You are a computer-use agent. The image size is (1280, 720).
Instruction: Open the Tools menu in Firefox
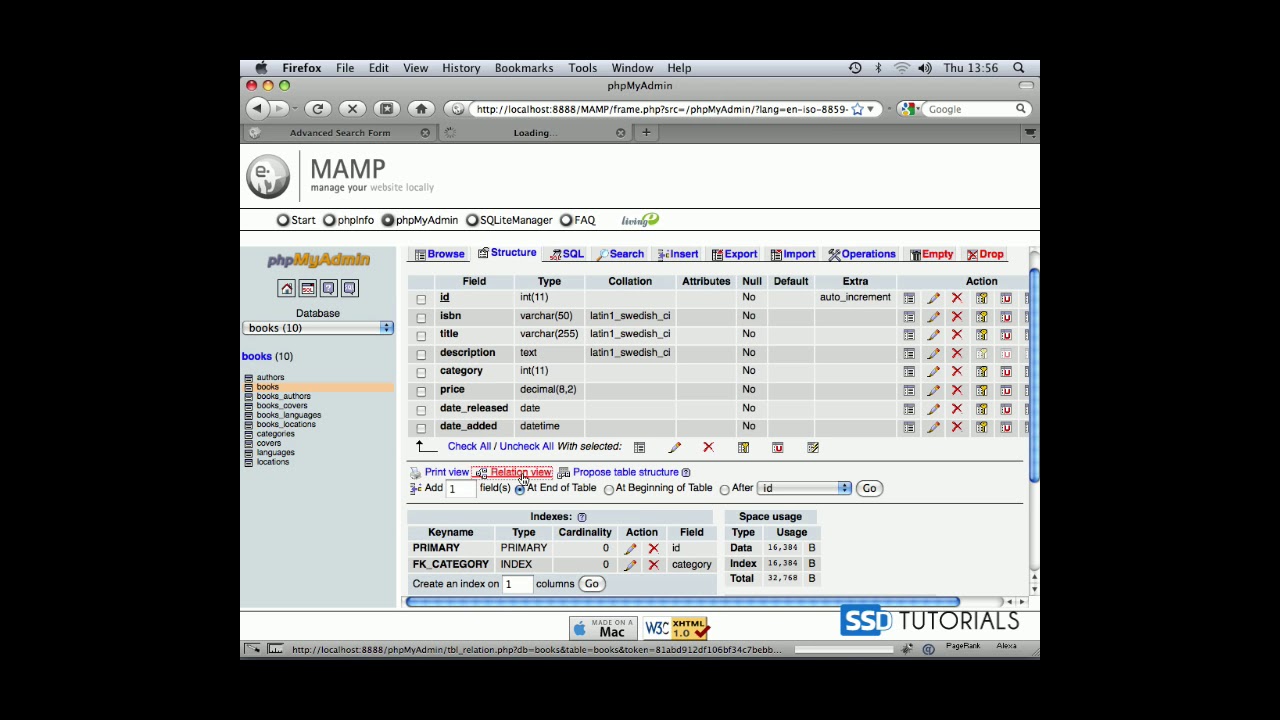[582, 68]
